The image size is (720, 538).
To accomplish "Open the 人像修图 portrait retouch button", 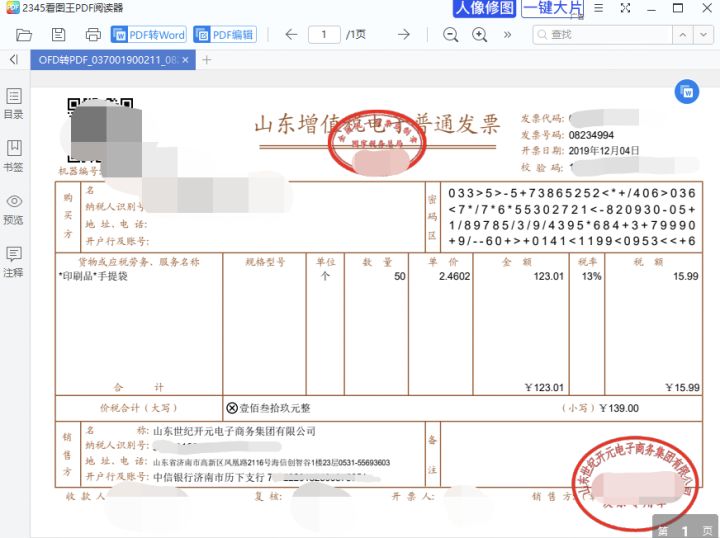I will click(x=485, y=8).
